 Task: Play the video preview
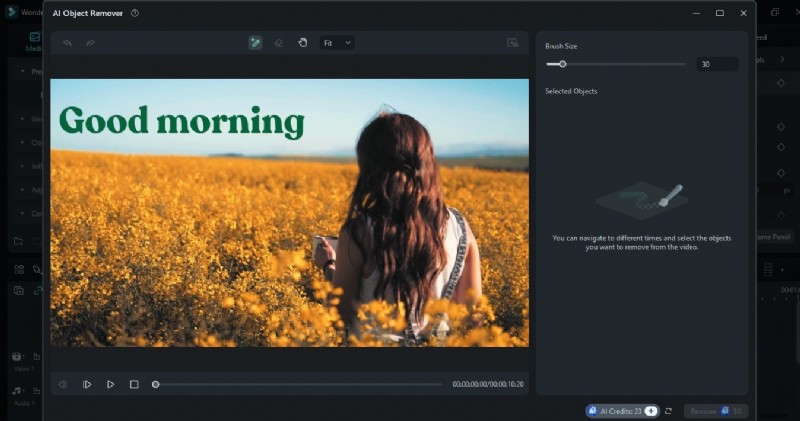point(110,384)
